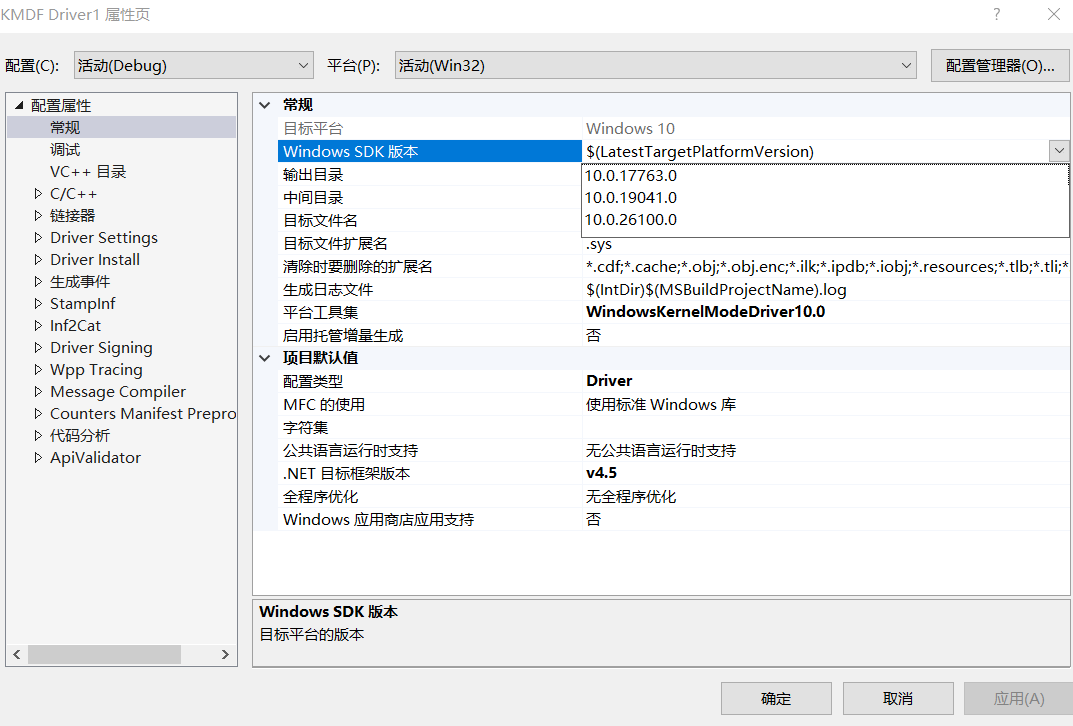1073x726 pixels.
Task: Close the KMDF Driver1 属性页 dialog
Action: 1054,14
